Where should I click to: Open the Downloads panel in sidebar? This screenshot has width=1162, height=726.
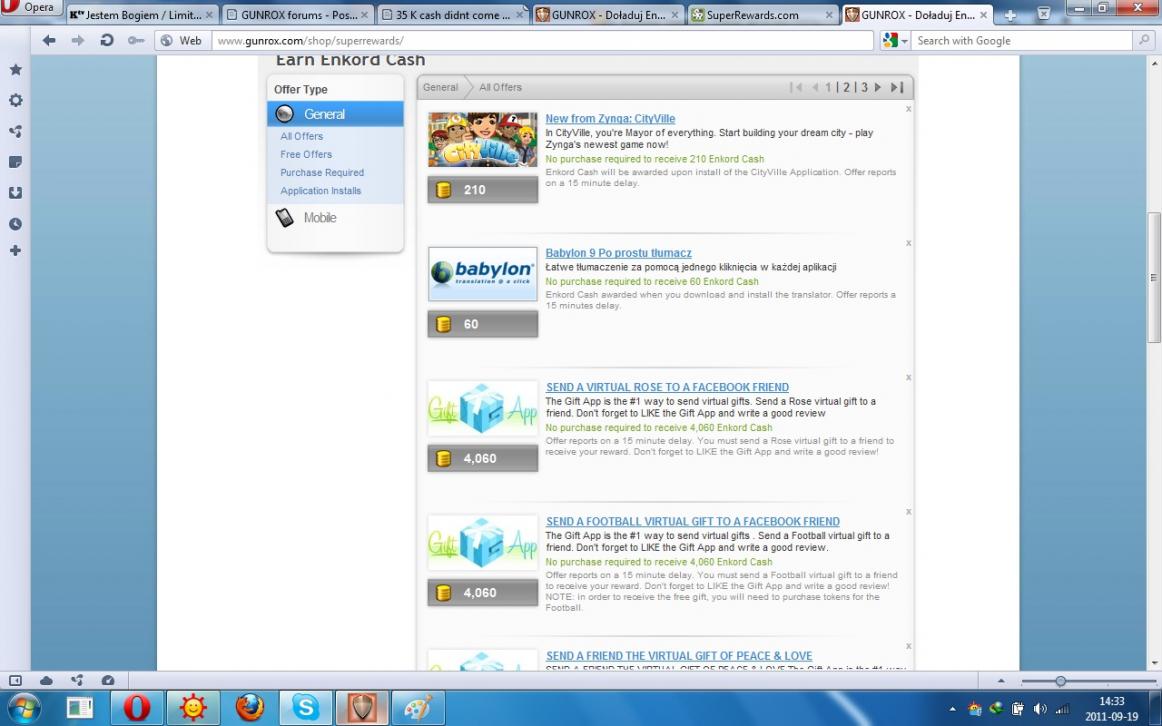[x=15, y=192]
